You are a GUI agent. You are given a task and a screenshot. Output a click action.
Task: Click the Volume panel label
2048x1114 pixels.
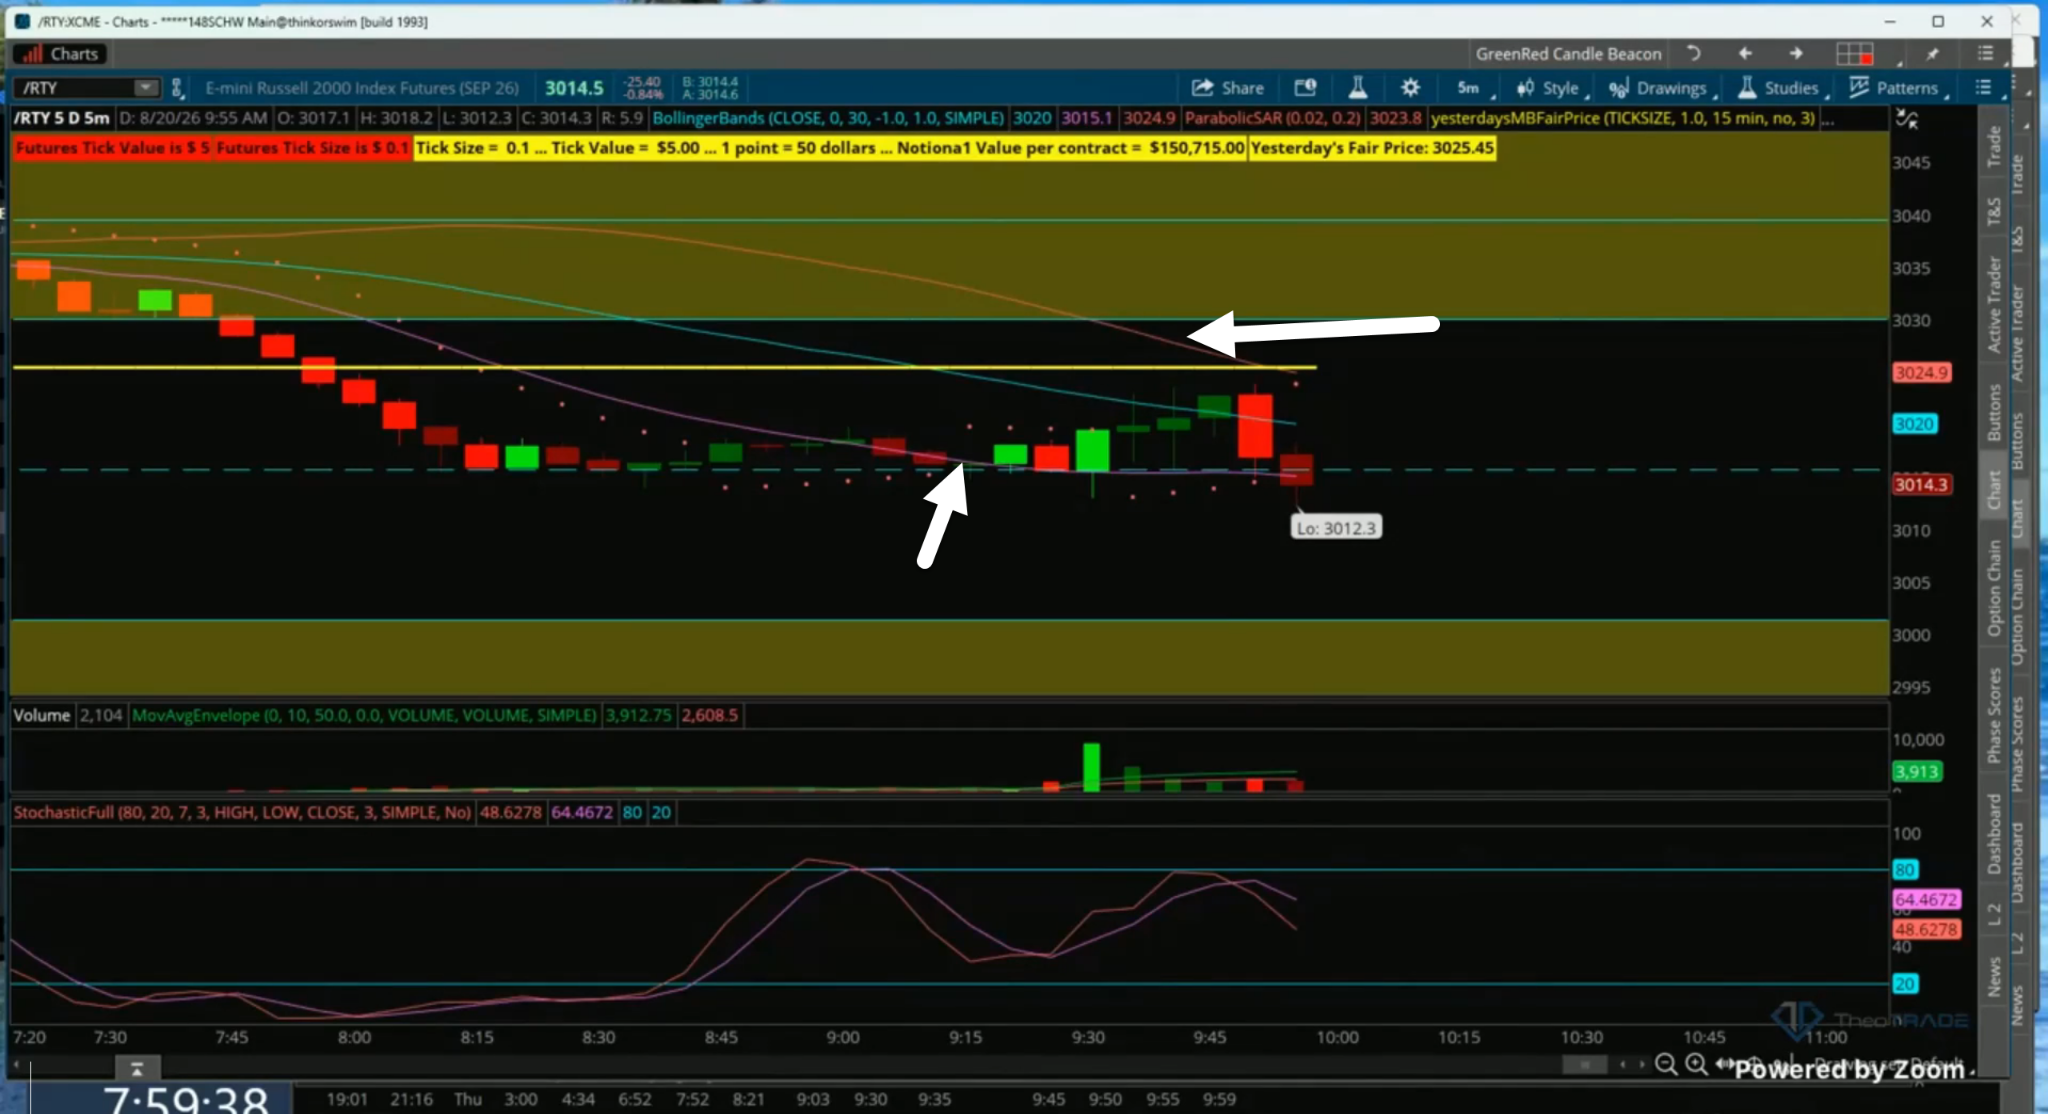click(41, 715)
